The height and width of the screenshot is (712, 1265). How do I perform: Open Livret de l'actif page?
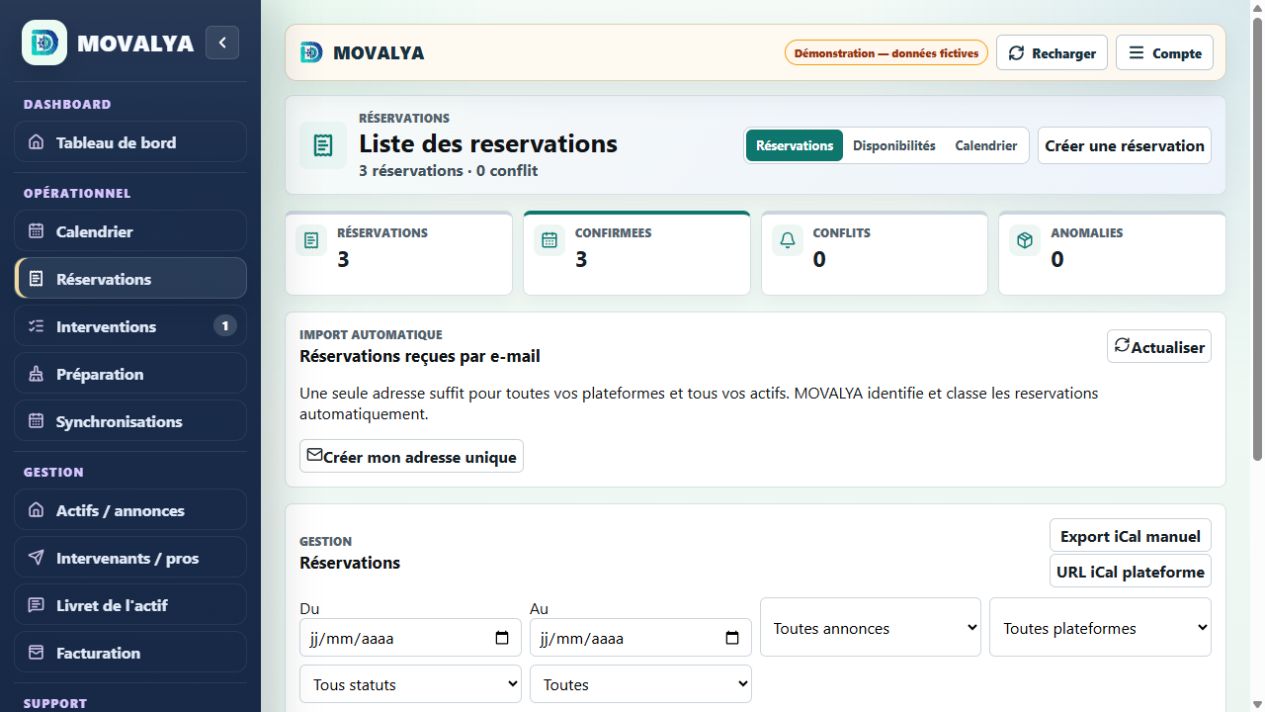[x=131, y=605]
